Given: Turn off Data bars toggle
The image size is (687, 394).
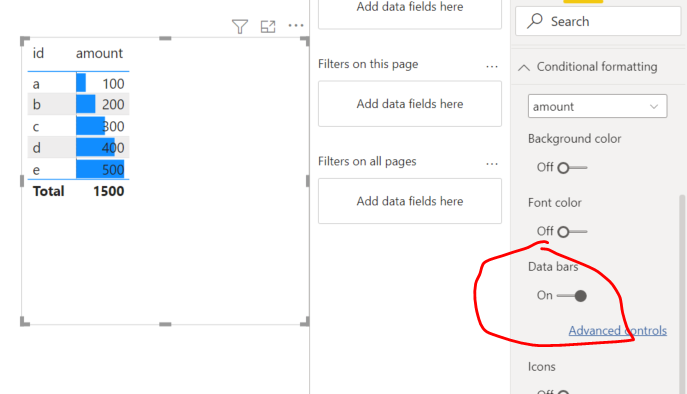Looking at the screenshot, I should pyautogui.click(x=572, y=296).
